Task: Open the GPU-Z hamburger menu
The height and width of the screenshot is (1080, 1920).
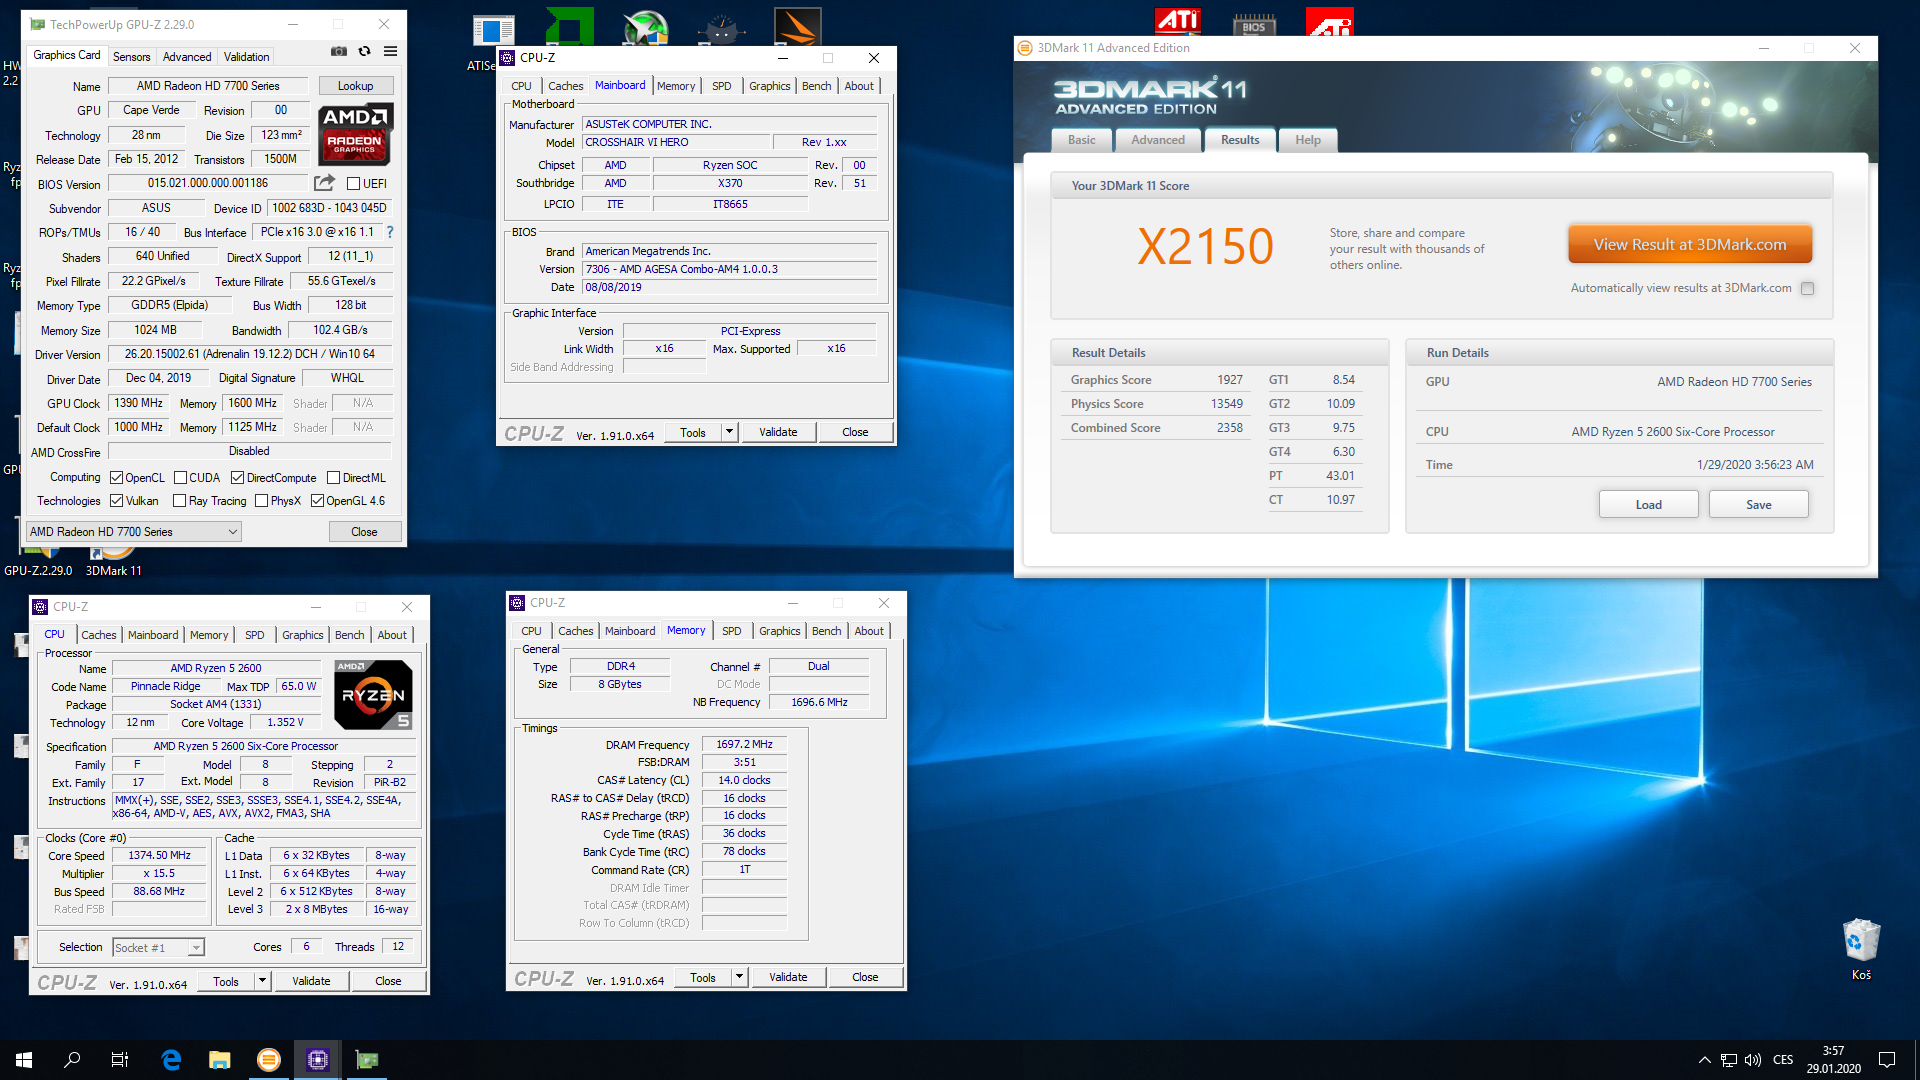Action: pos(391,51)
